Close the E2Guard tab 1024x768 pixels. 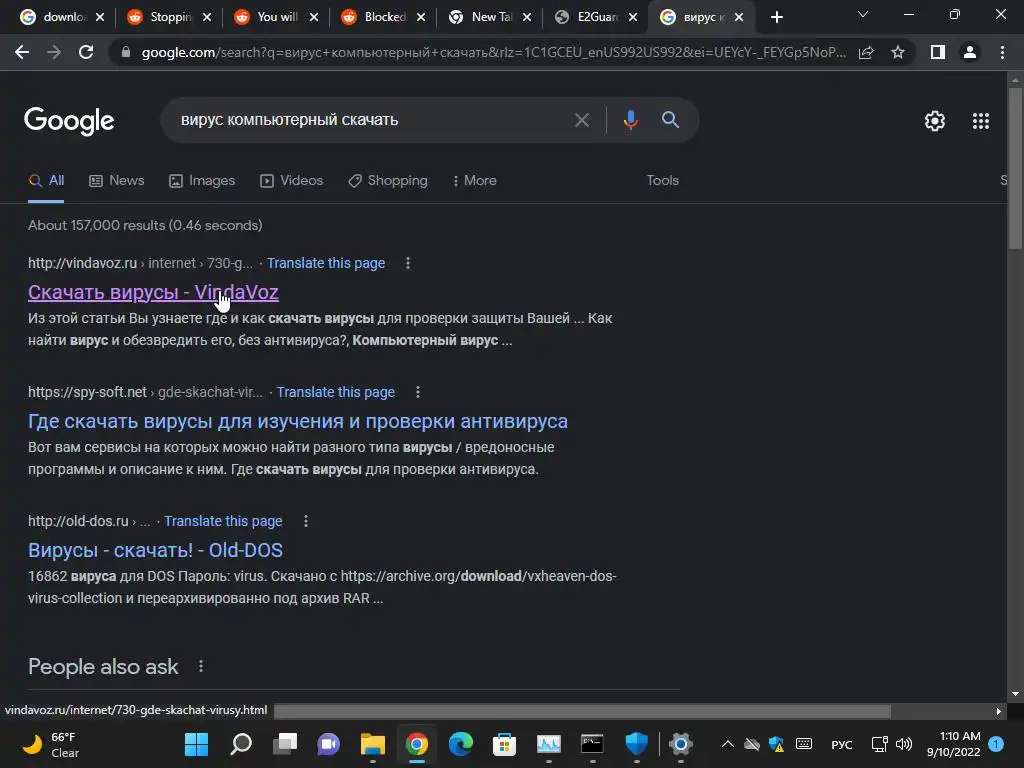click(x=633, y=17)
